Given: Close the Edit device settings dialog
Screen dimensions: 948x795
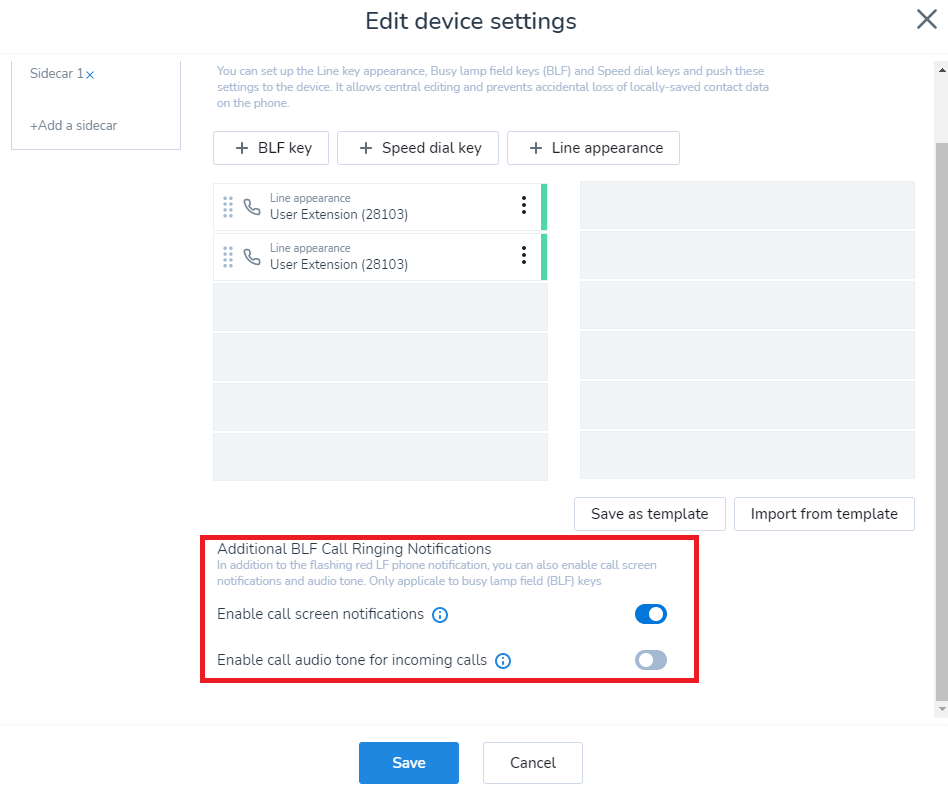Looking at the screenshot, I should [926, 20].
